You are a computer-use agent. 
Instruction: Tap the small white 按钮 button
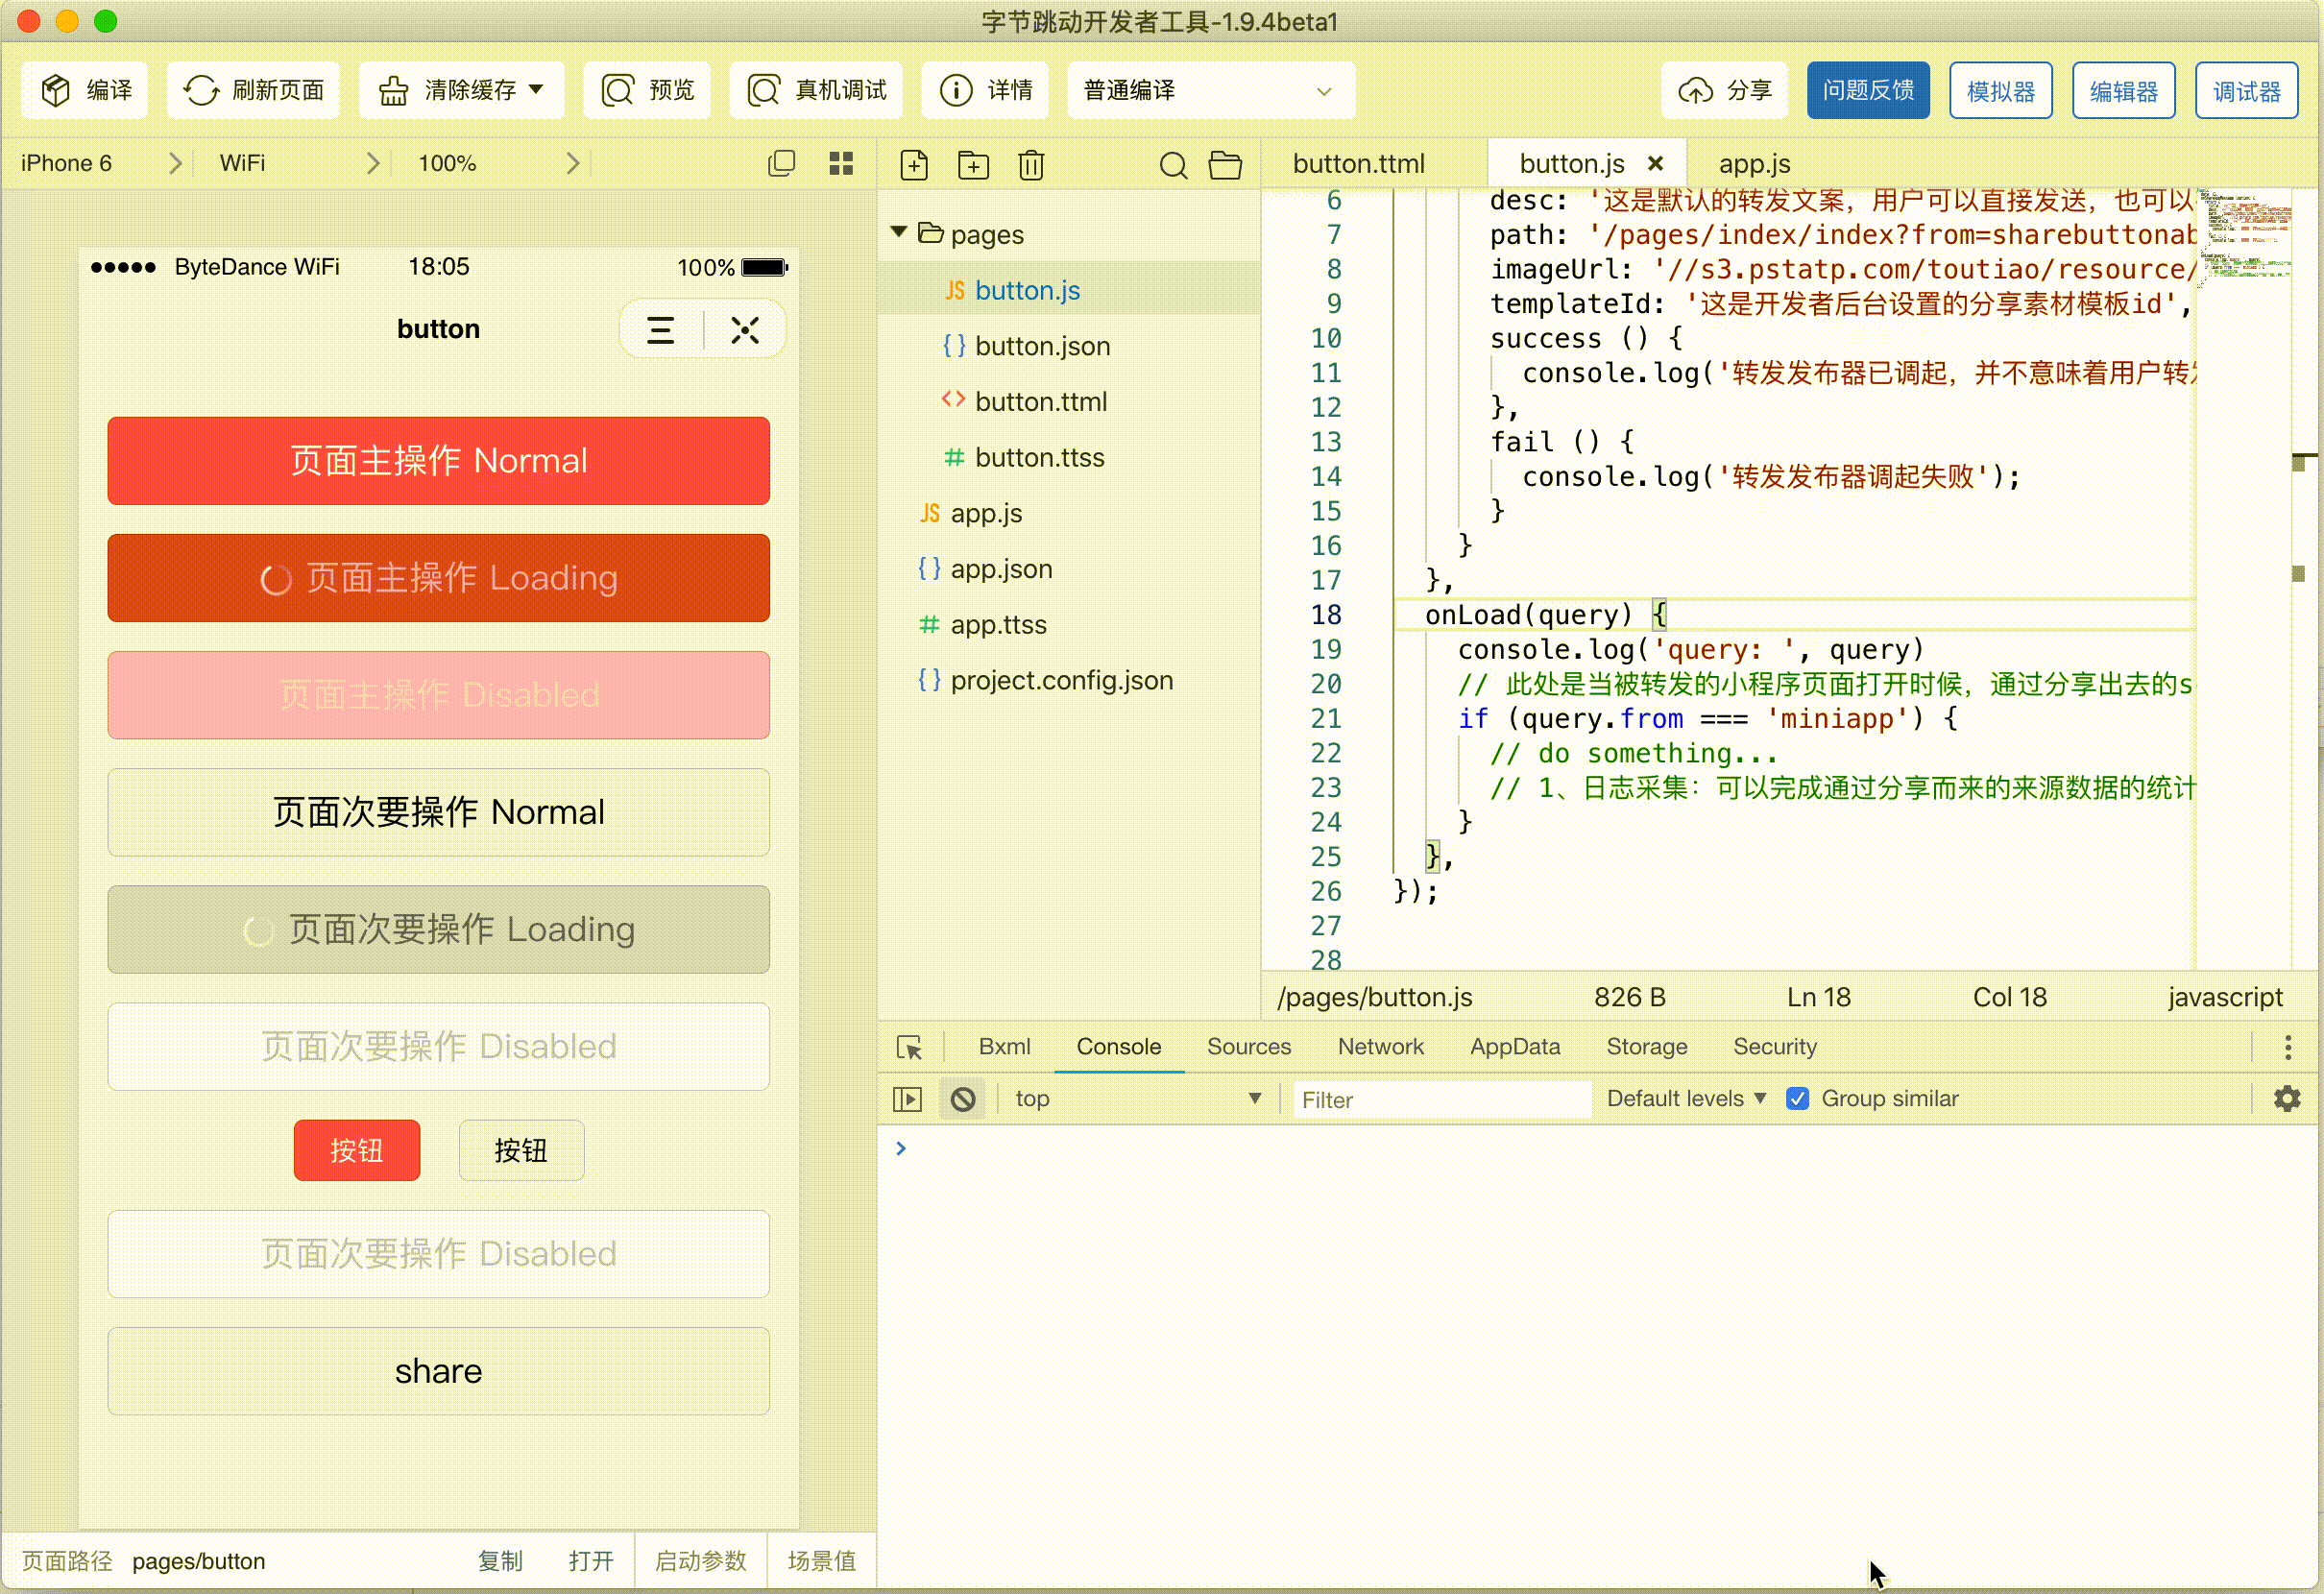(521, 1150)
